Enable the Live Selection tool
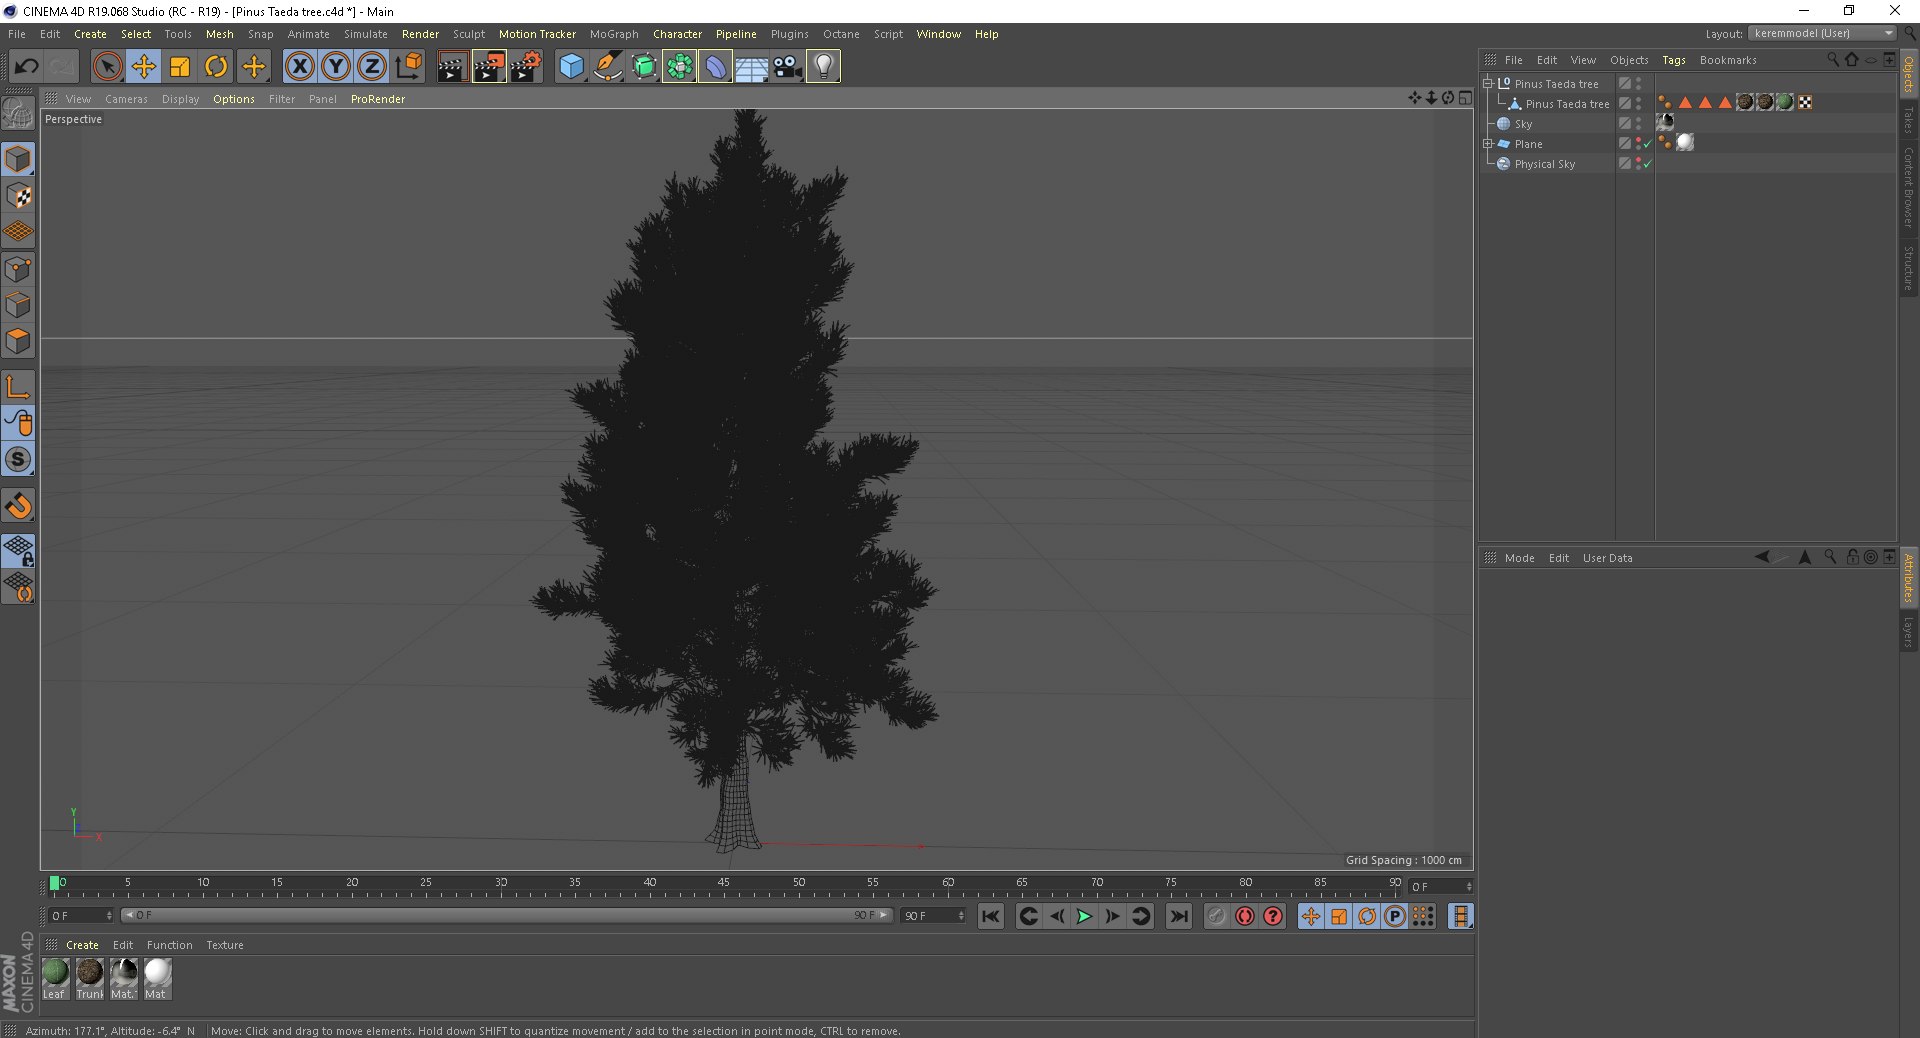 107,67
